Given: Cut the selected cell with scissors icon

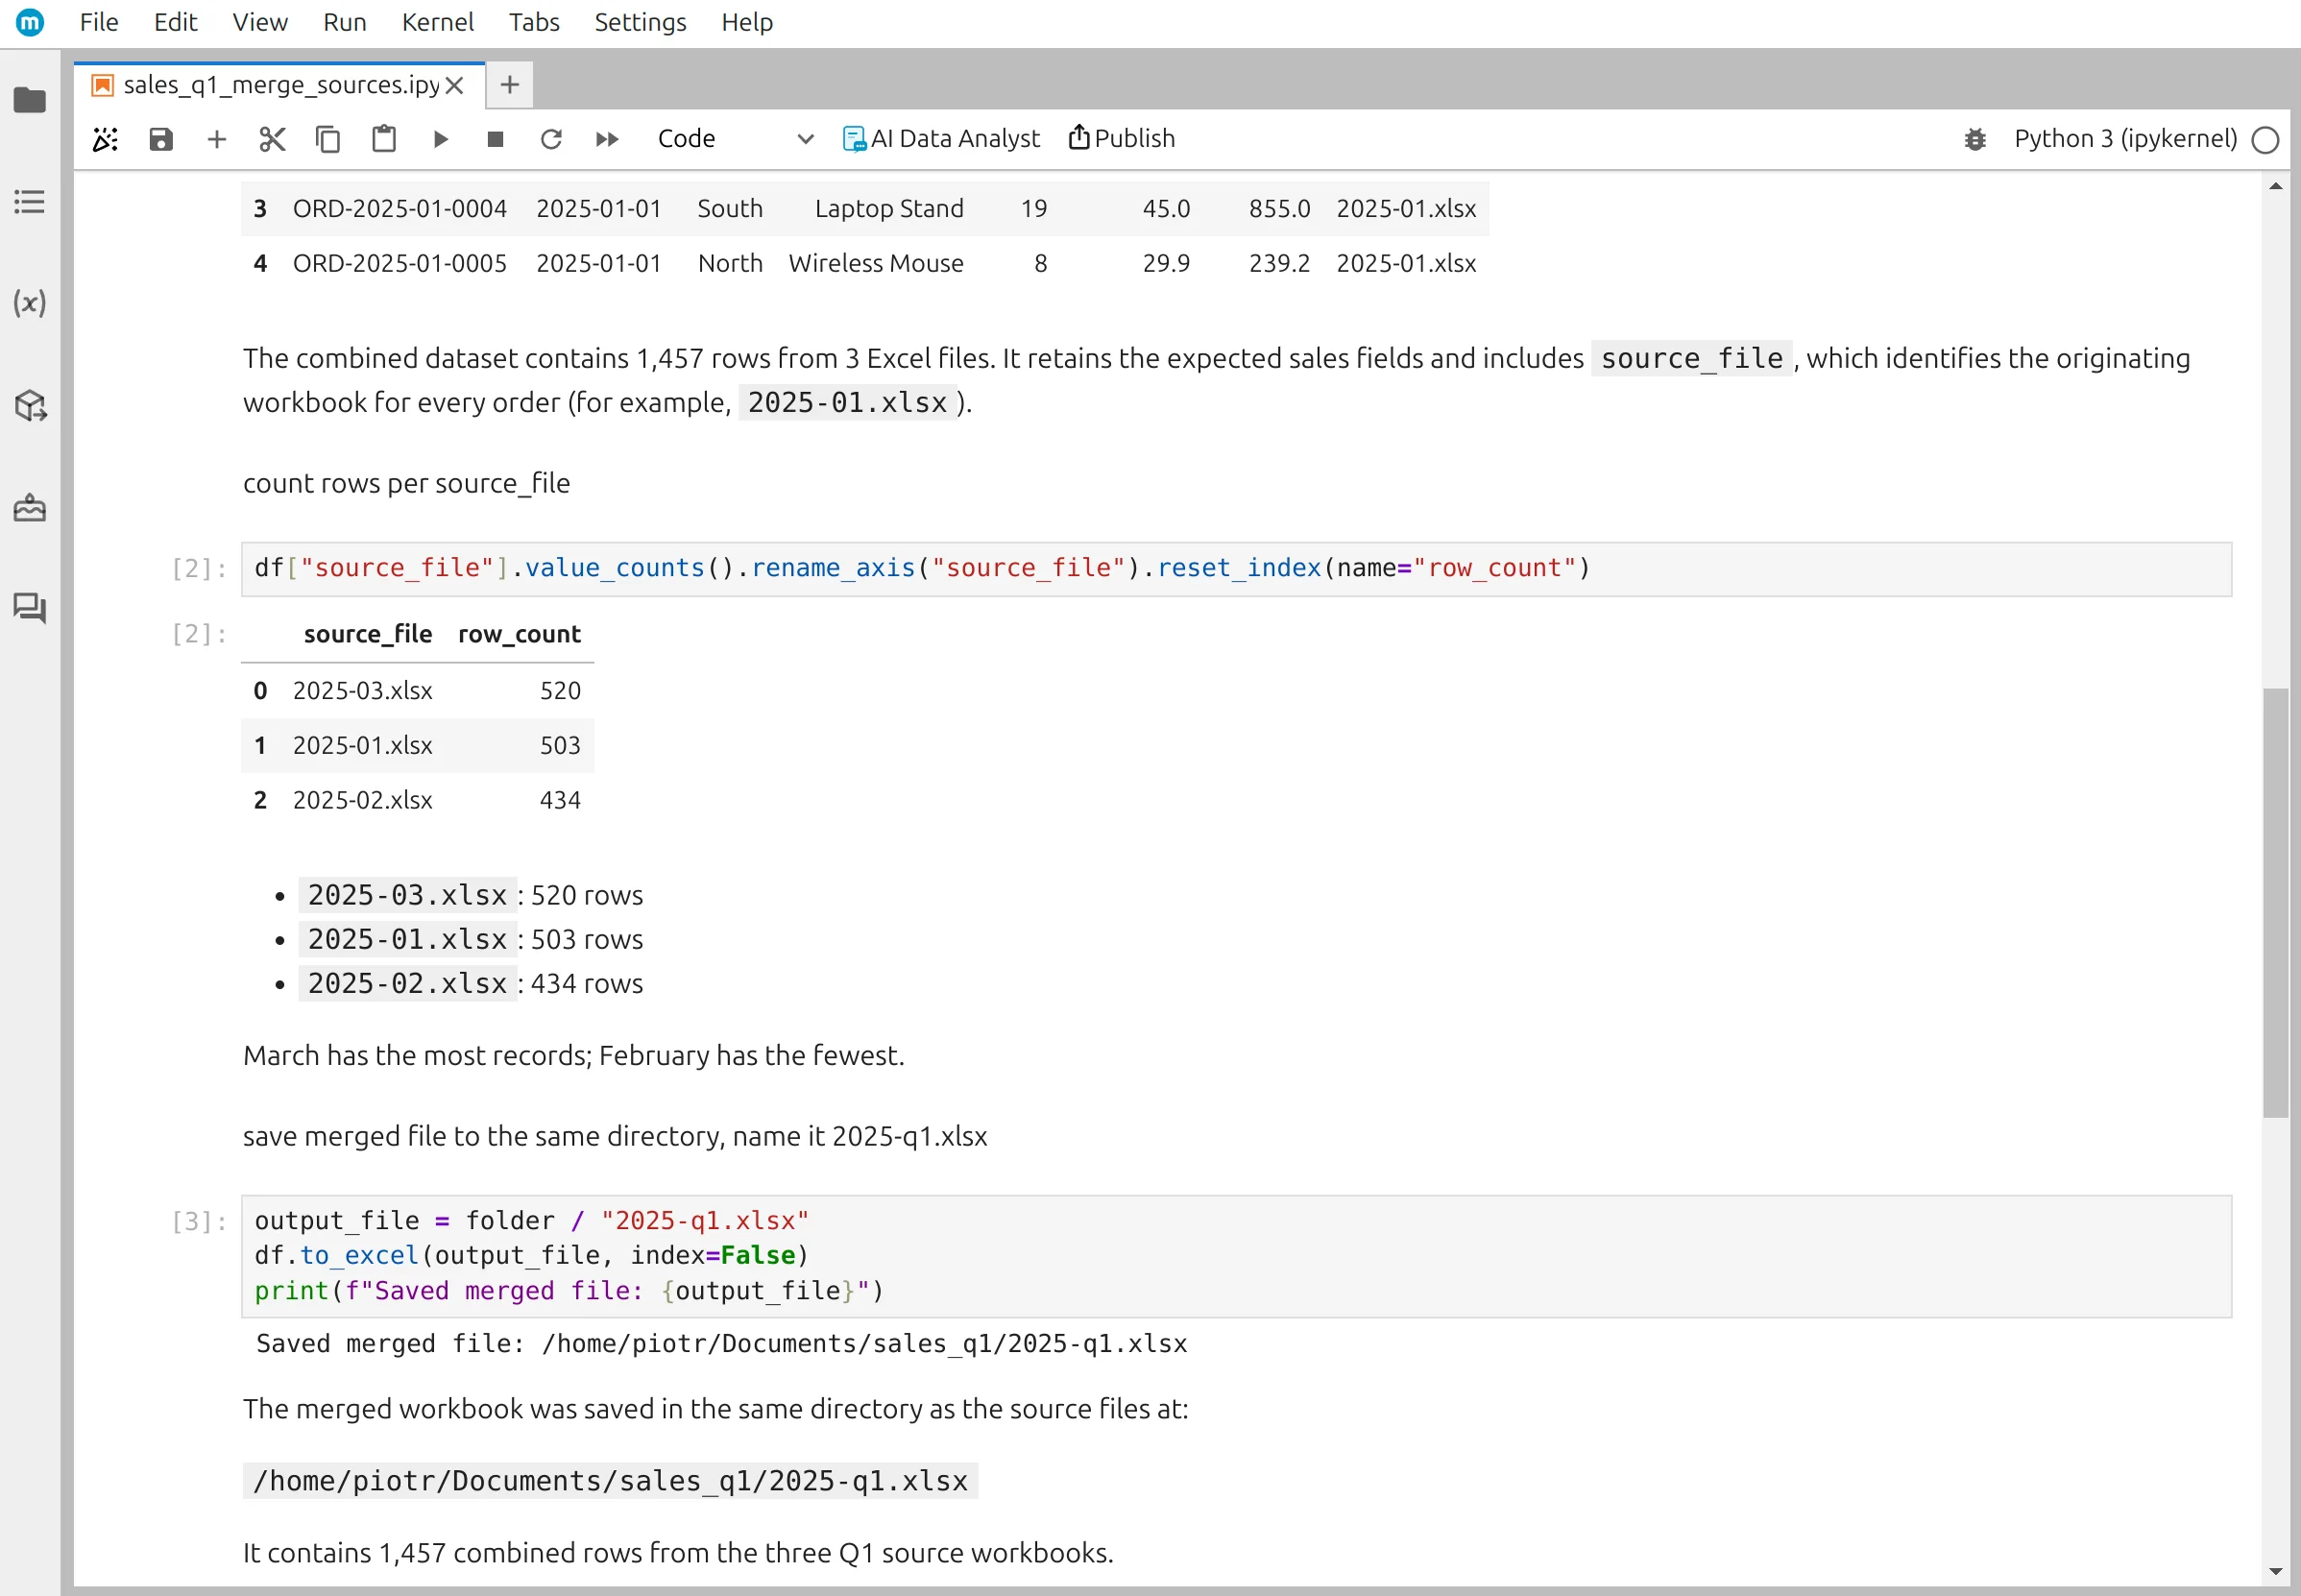Looking at the screenshot, I should click(272, 139).
